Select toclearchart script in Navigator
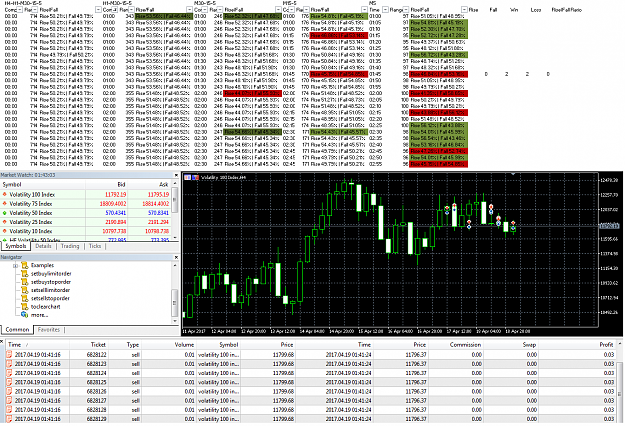Screen dimensions: 625x426 (45, 307)
